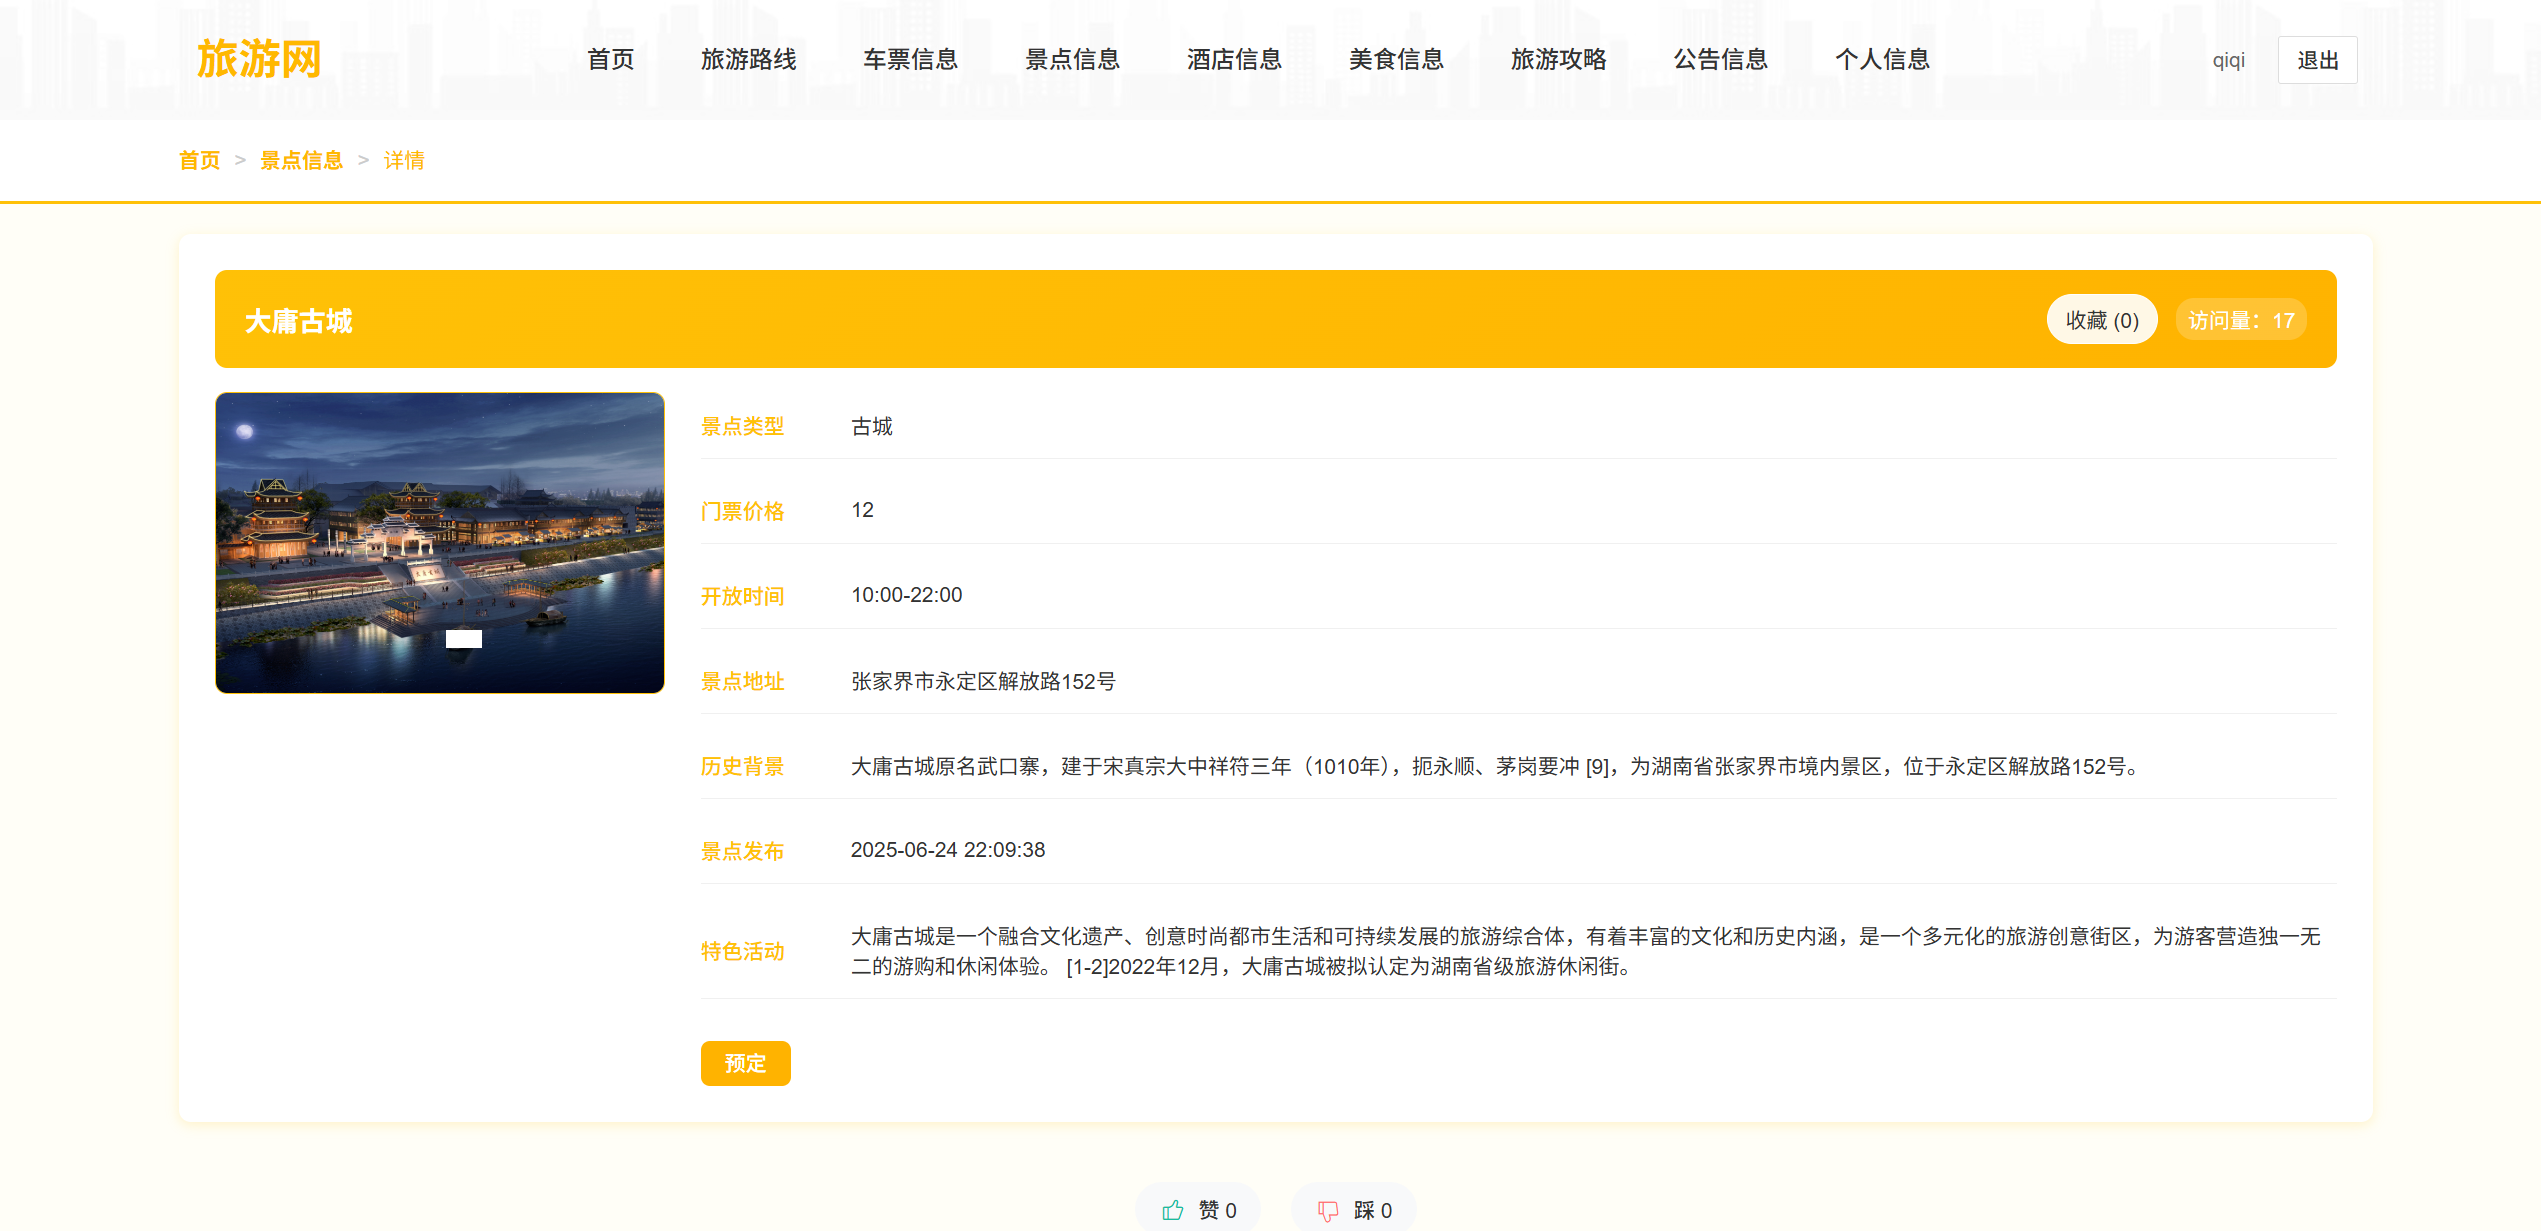Click the 旅游网 site logo

pos(259,60)
